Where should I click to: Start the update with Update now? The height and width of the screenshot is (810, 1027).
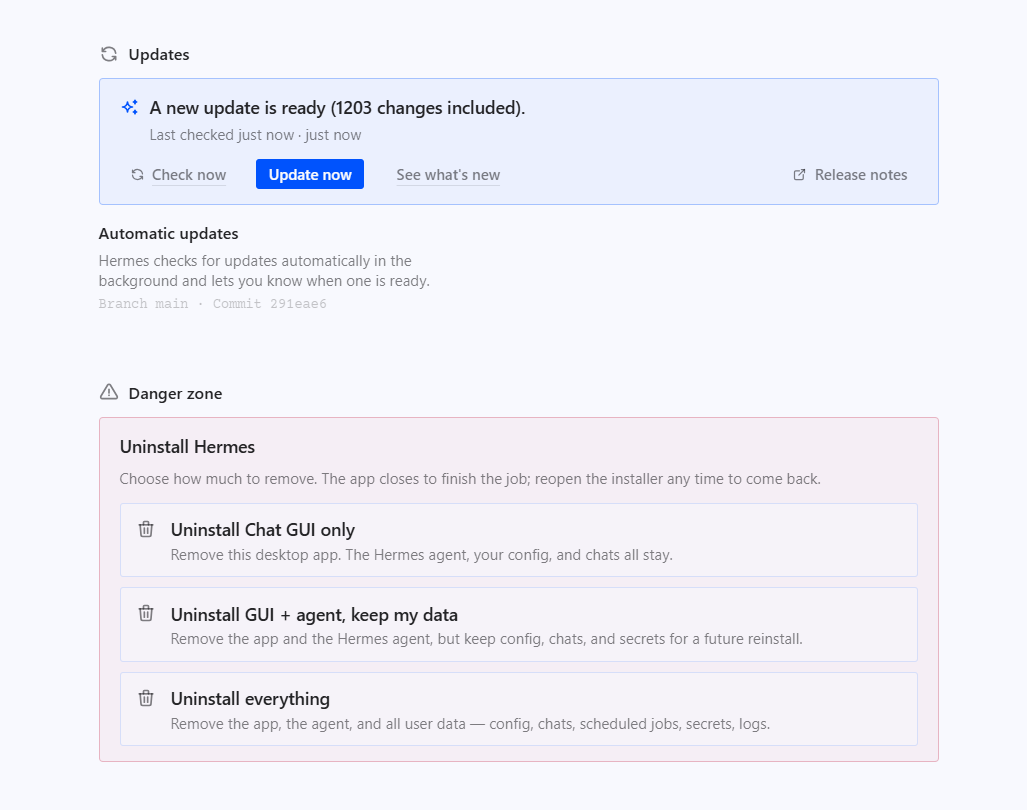click(310, 174)
